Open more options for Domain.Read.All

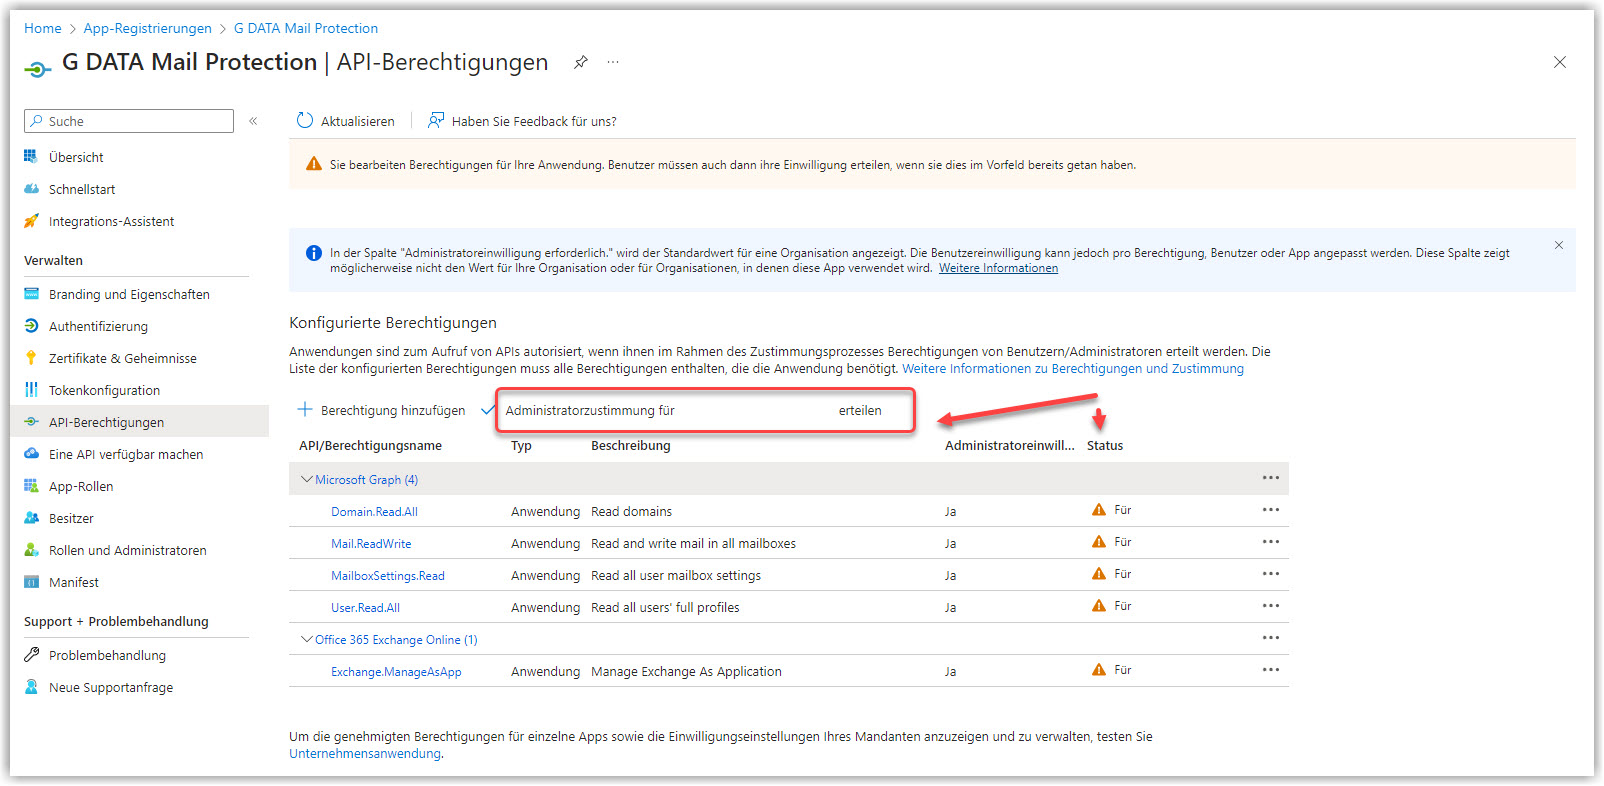tap(1271, 510)
